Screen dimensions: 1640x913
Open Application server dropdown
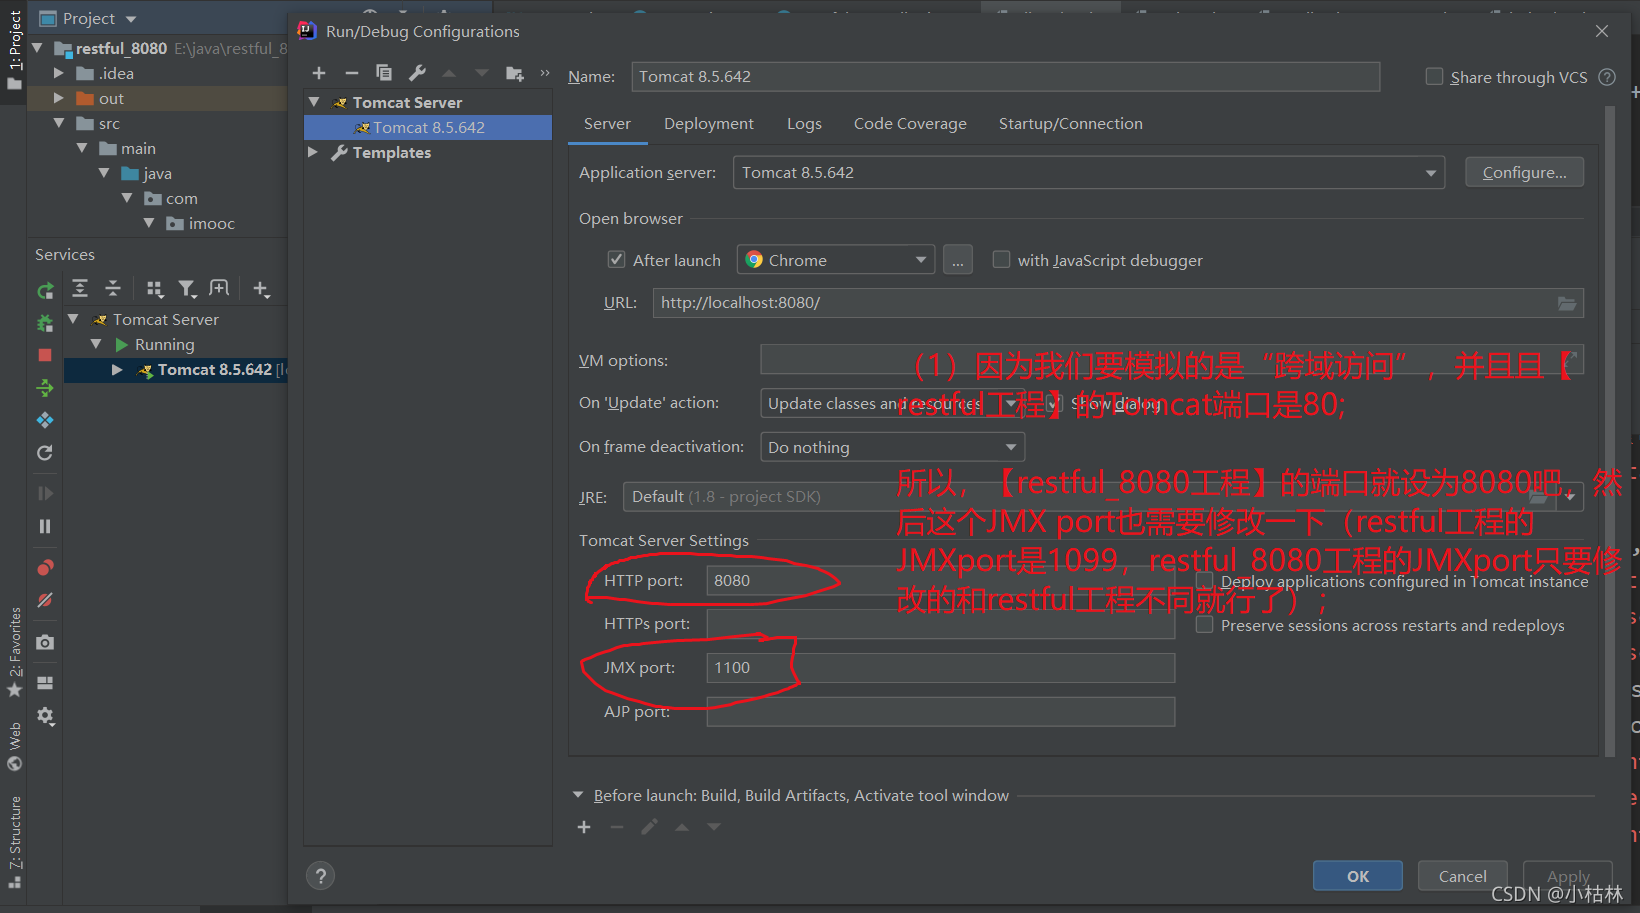1089,173
